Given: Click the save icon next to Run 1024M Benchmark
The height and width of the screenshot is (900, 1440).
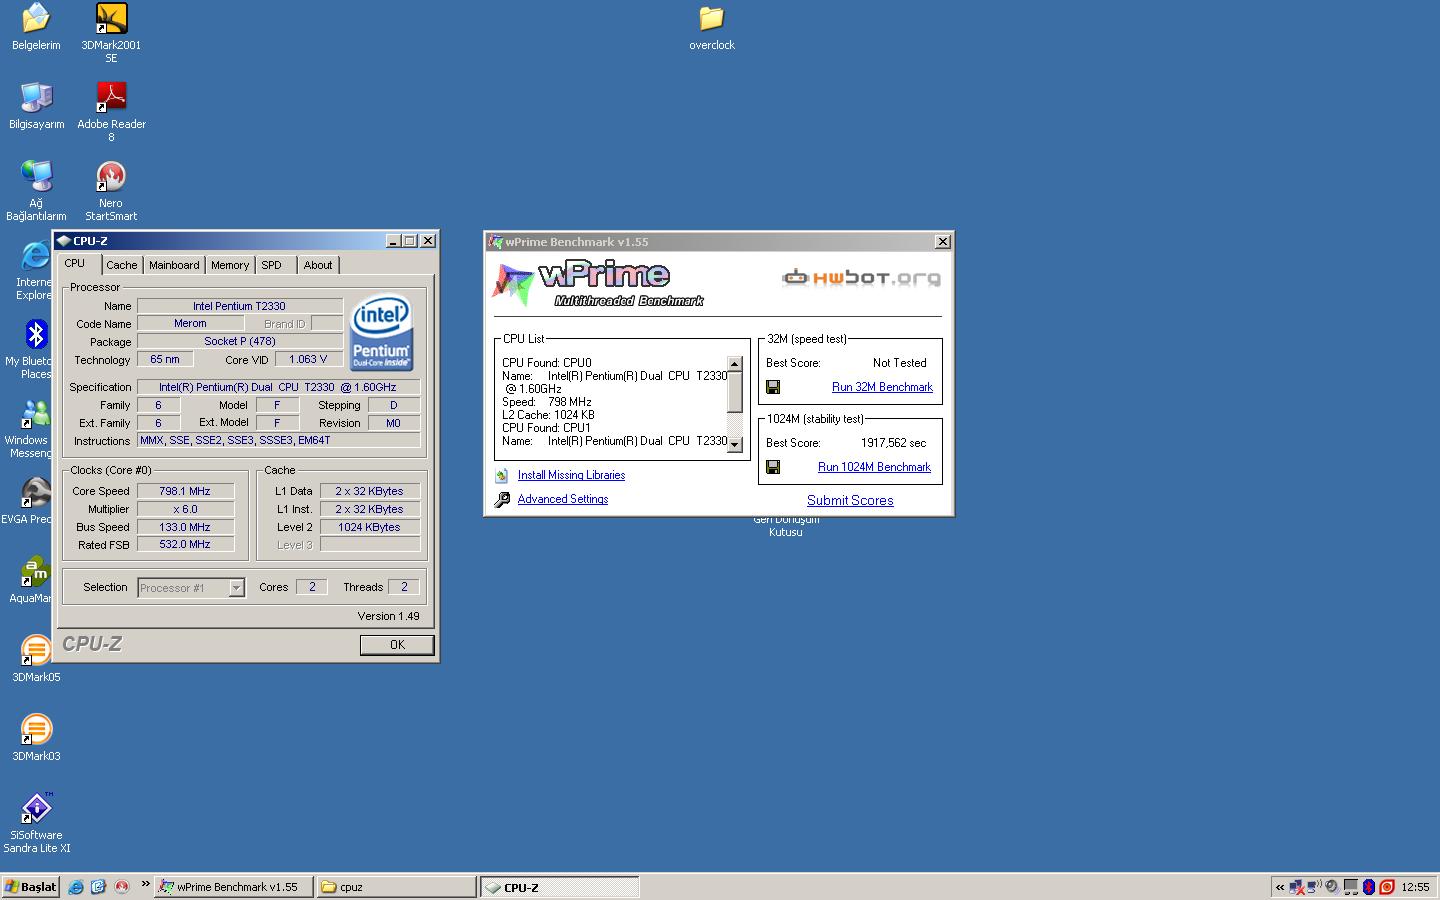Looking at the screenshot, I should 773,467.
